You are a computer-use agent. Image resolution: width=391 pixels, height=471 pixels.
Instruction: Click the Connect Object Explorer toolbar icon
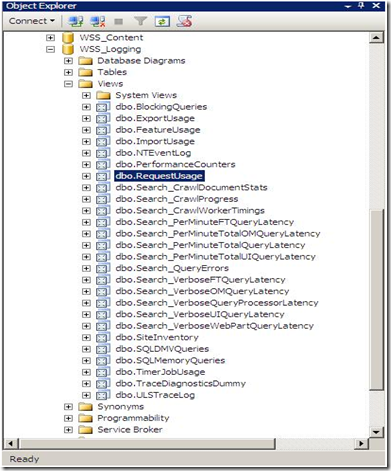click(76, 22)
